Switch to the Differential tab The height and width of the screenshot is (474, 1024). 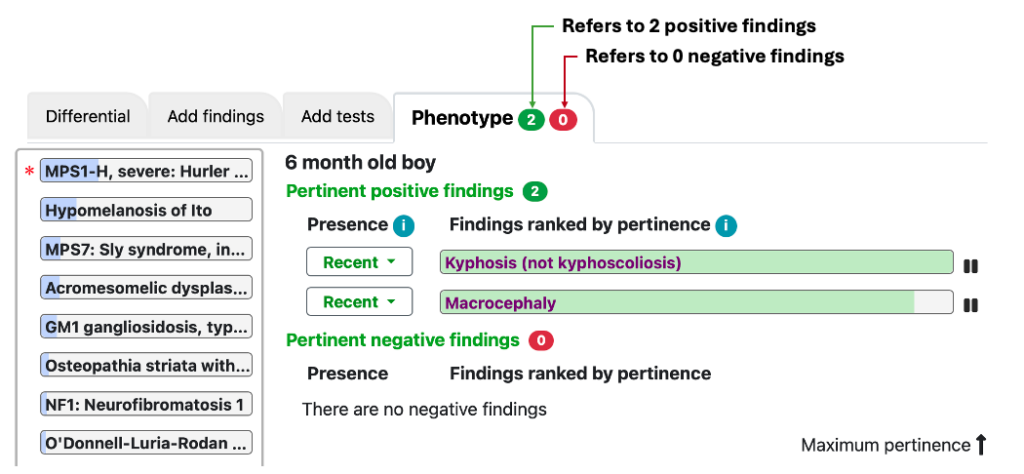coord(88,117)
